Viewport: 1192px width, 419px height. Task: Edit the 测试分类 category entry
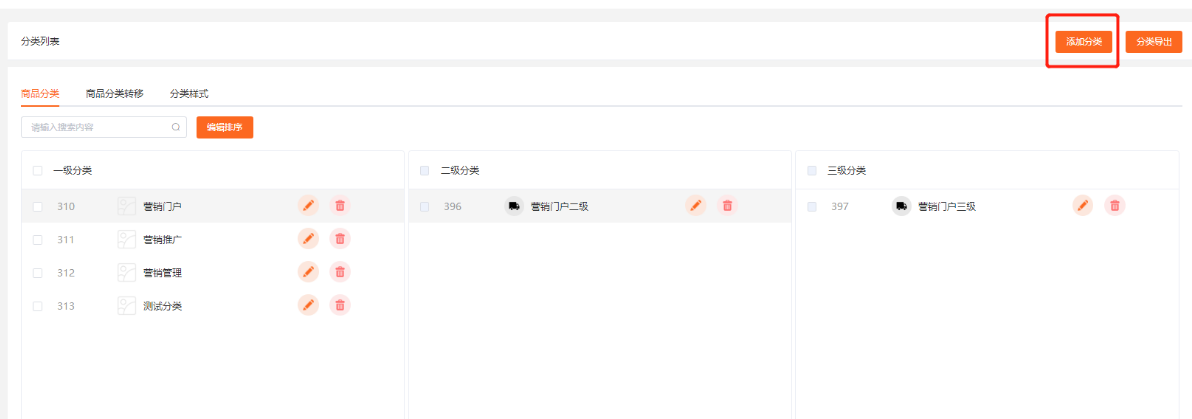click(x=308, y=305)
